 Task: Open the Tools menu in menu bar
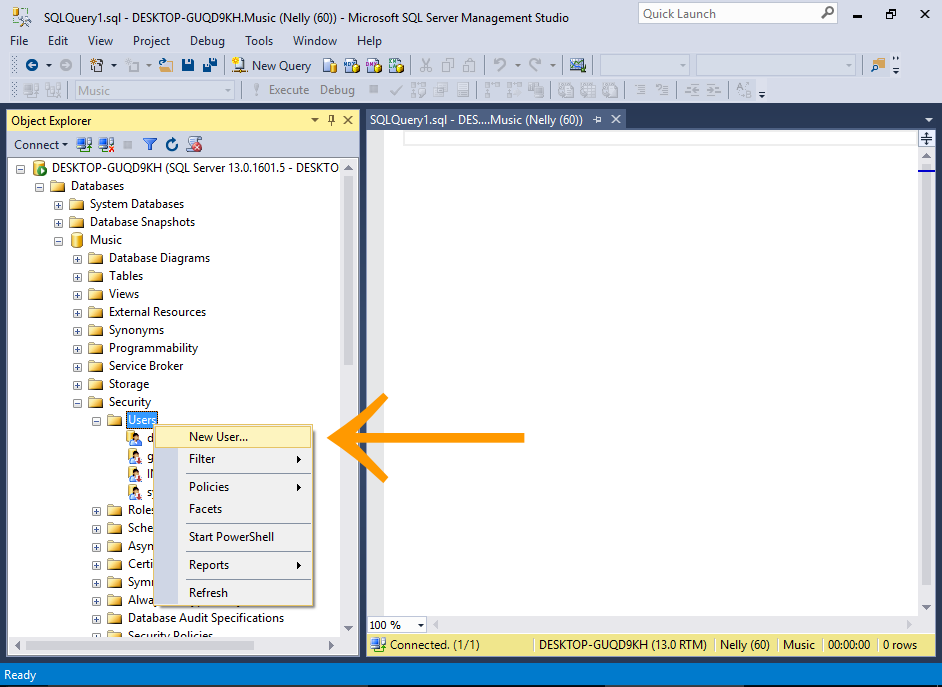tap(259, 41)
